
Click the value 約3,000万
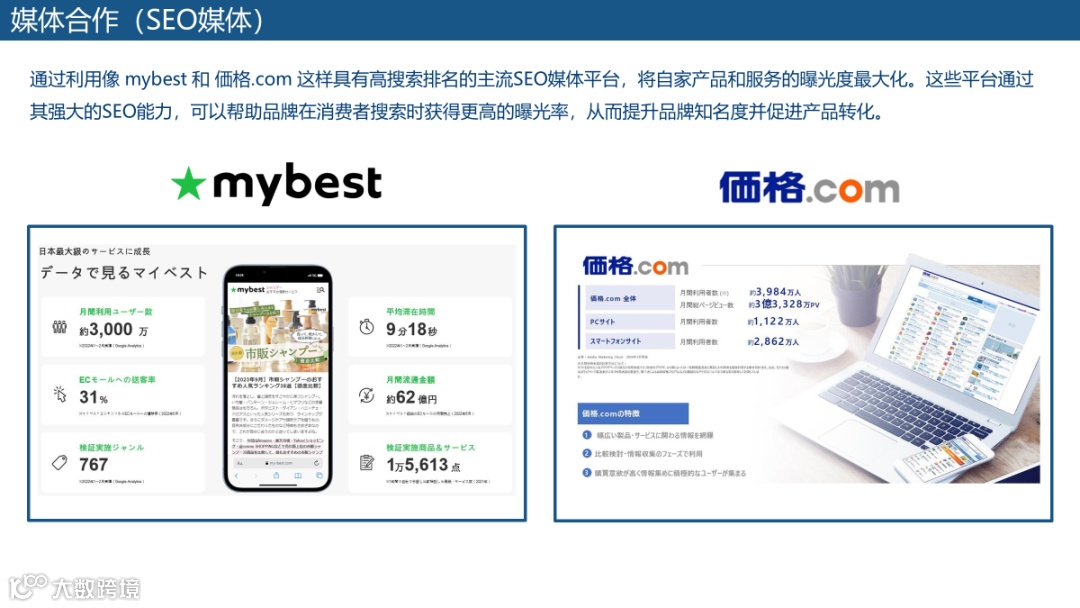114,330
